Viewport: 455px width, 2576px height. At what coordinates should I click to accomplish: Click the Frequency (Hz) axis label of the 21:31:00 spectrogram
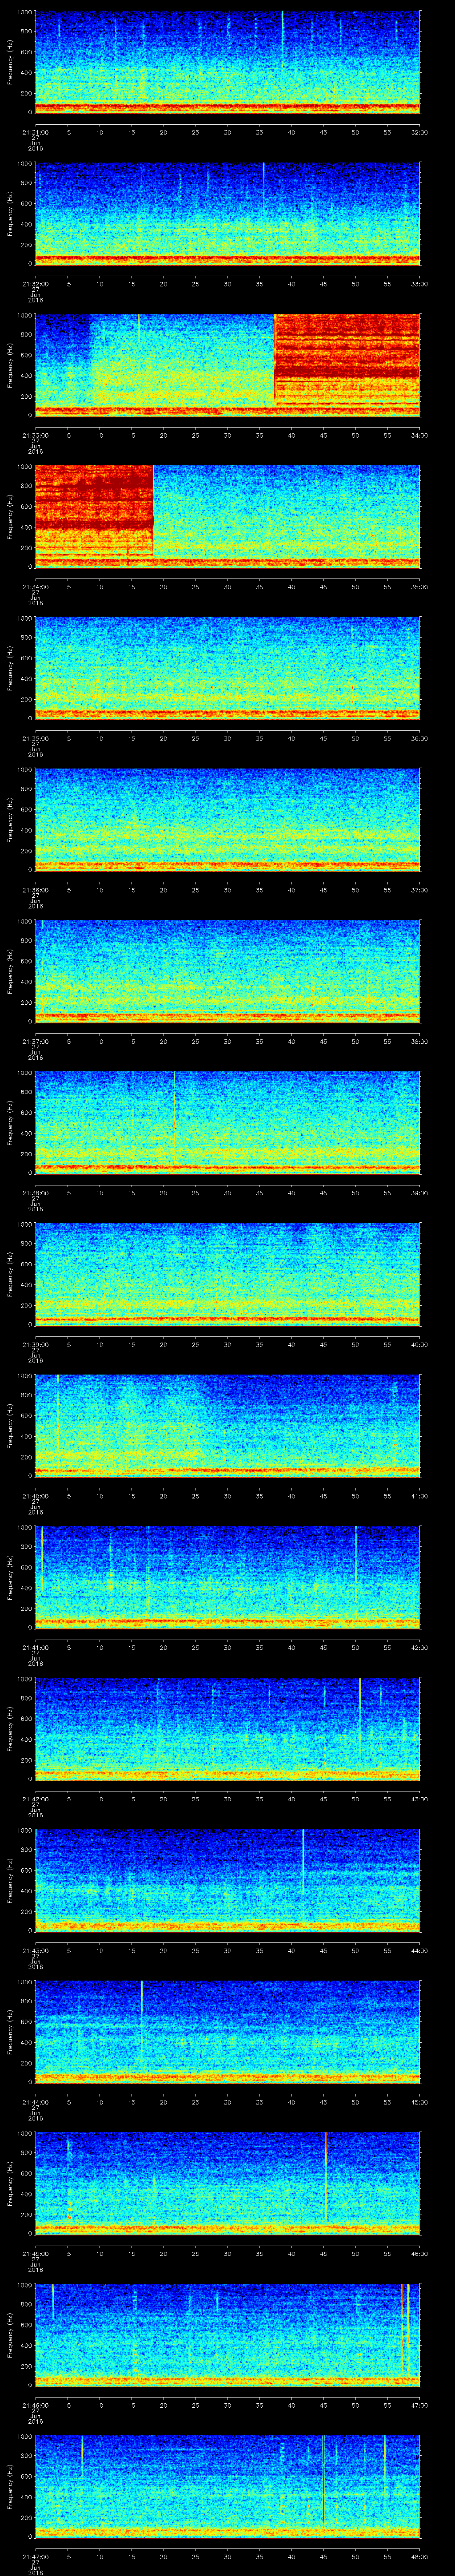(10, 63)
